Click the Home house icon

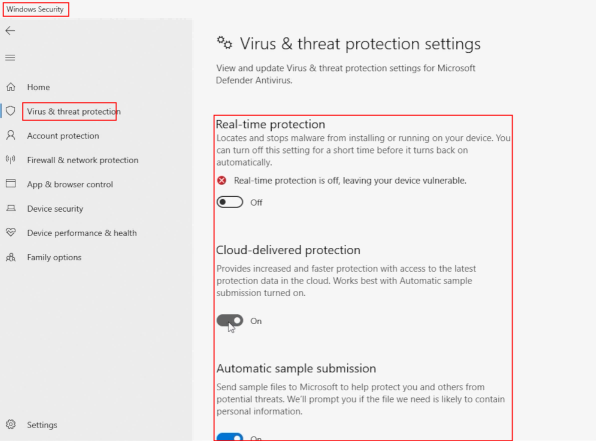[x=11, y=87]
